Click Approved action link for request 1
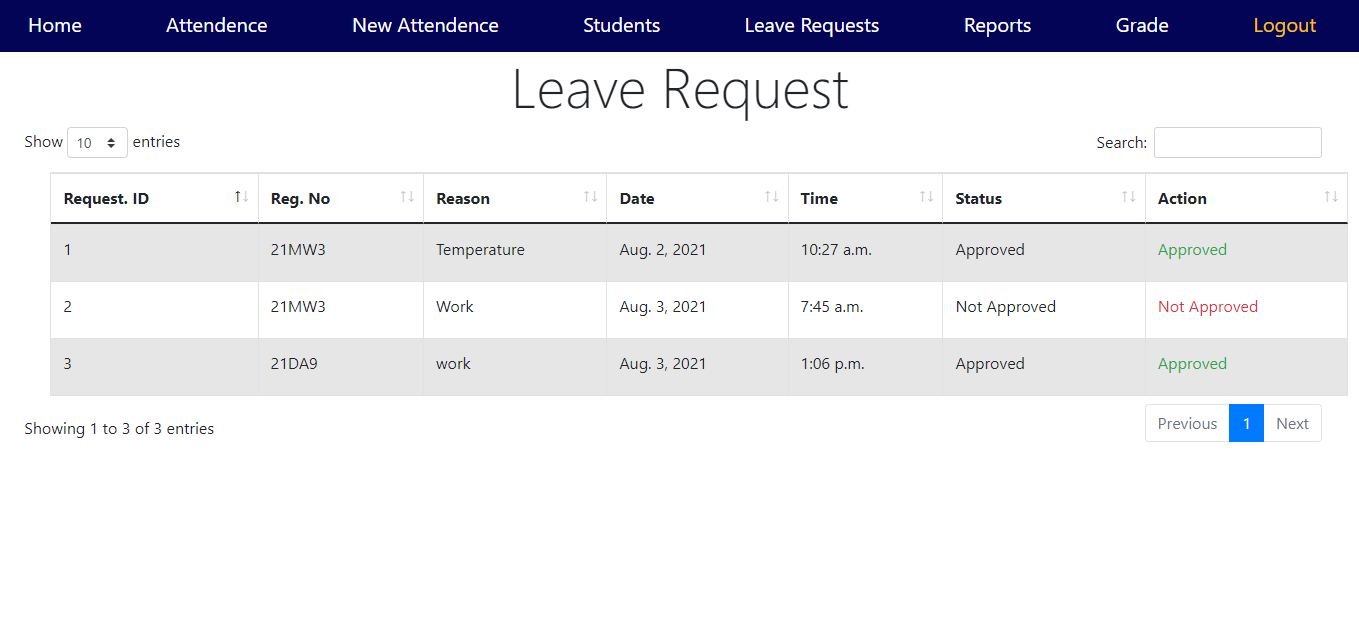 pyautogui.click(x=1192, y=250)
